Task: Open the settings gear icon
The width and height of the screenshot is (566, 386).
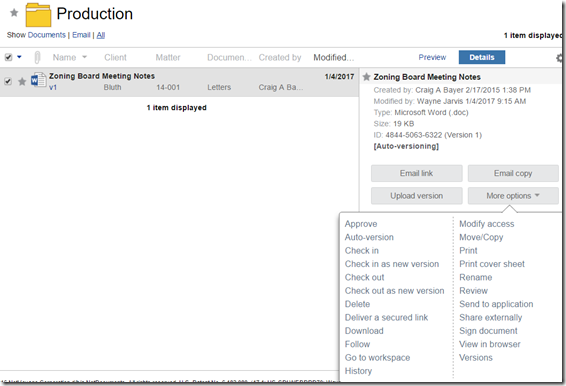Action: [x=560, y=58]
